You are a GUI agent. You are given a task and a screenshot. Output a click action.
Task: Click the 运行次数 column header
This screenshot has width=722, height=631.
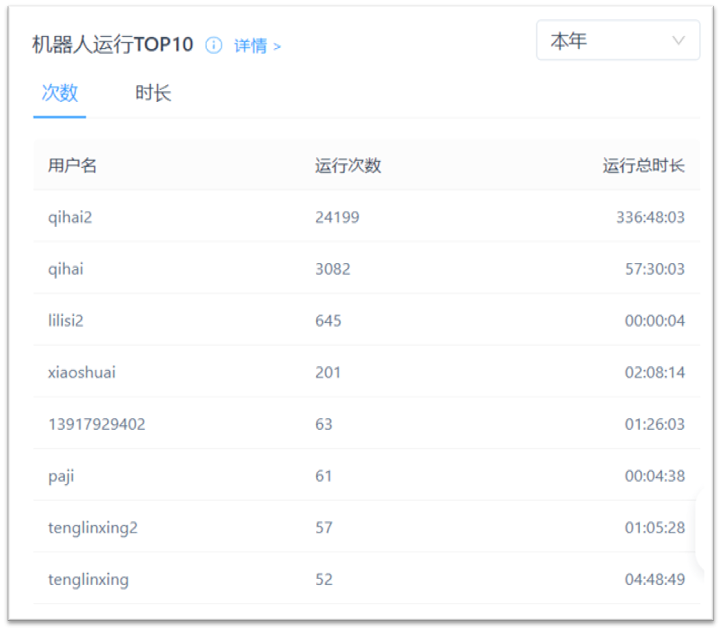348,166
